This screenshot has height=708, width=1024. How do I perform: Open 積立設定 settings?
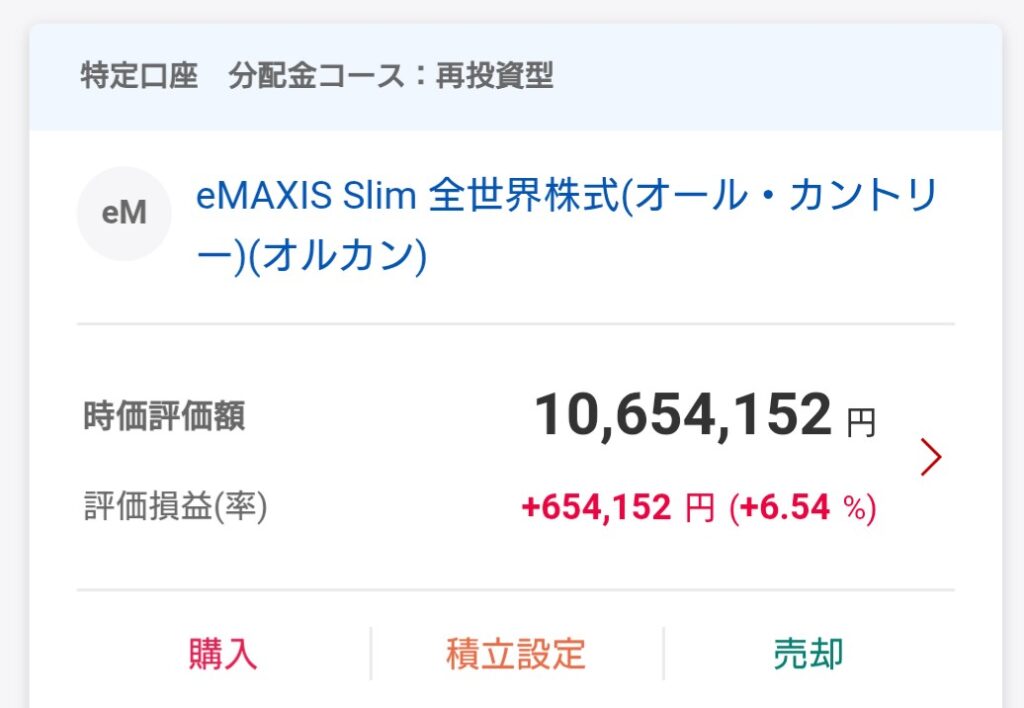coord(516,654)
